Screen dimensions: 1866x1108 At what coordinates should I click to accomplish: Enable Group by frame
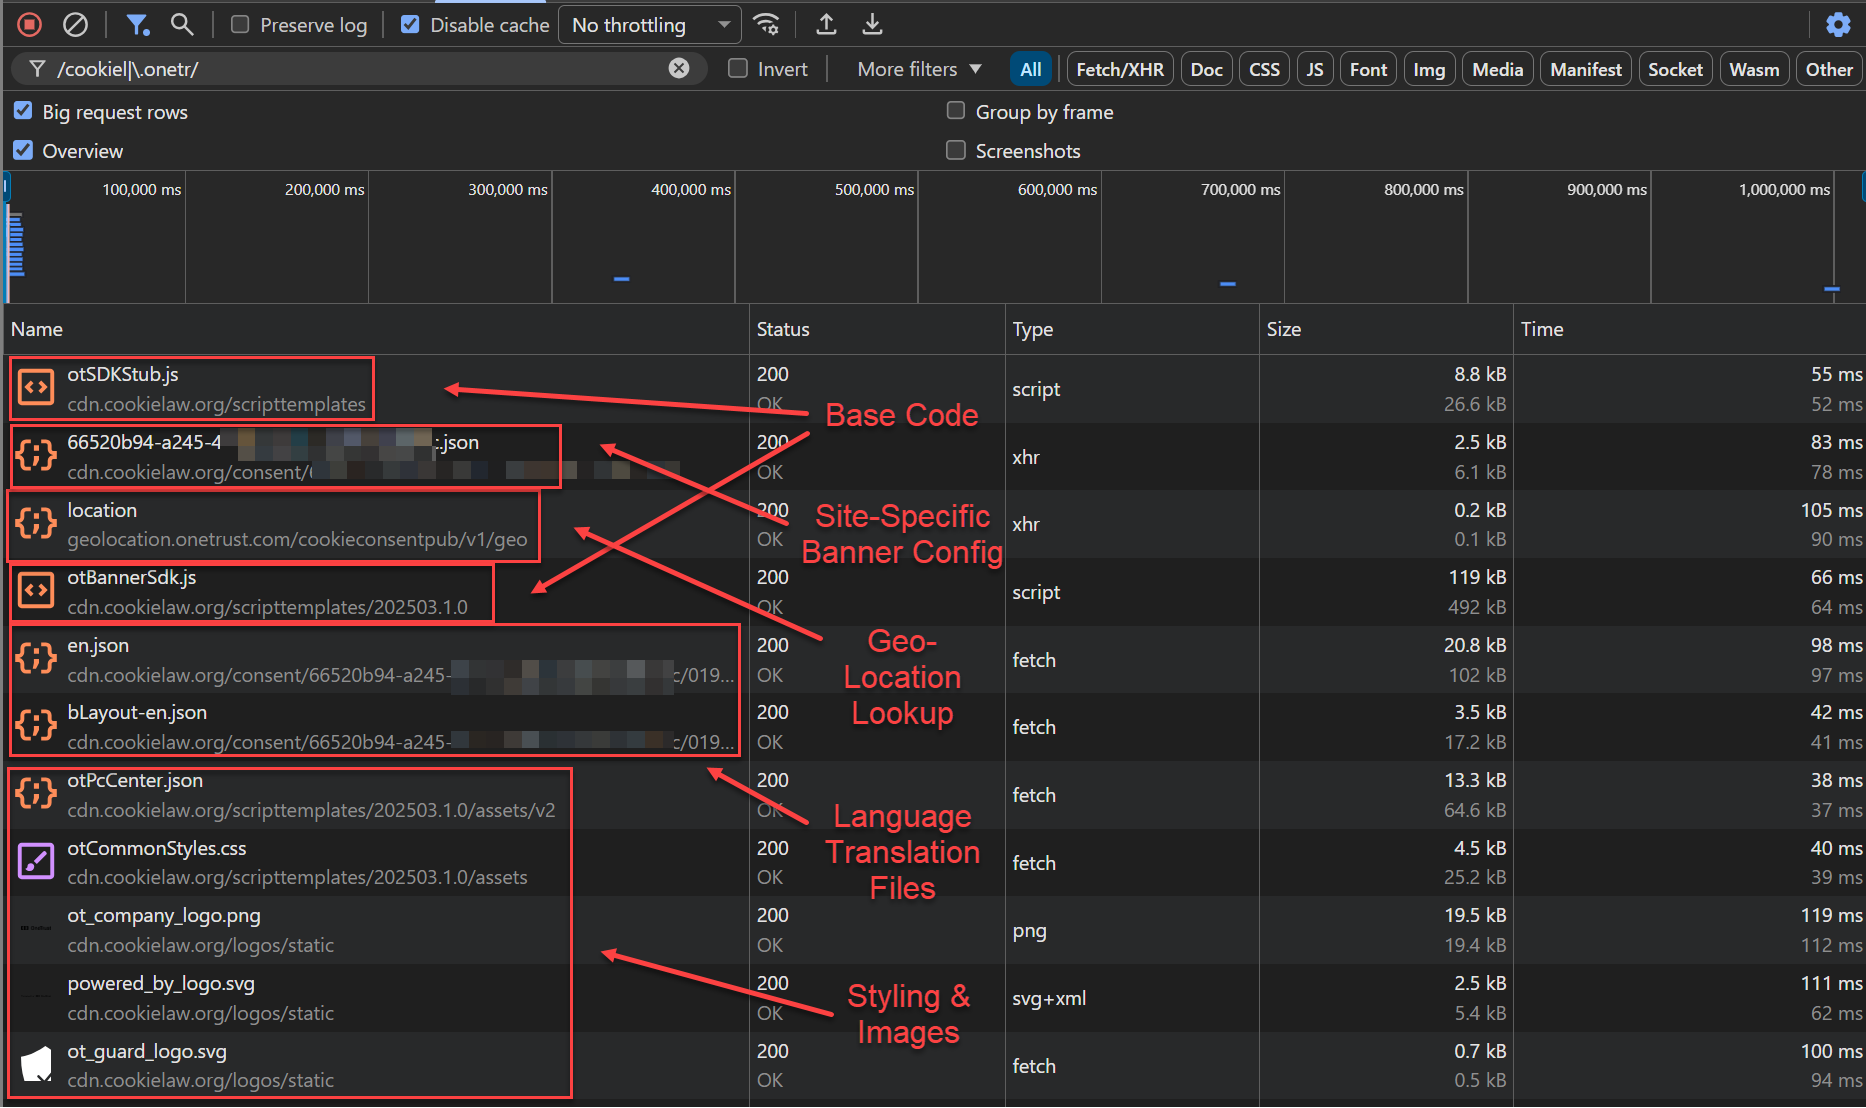956,111
